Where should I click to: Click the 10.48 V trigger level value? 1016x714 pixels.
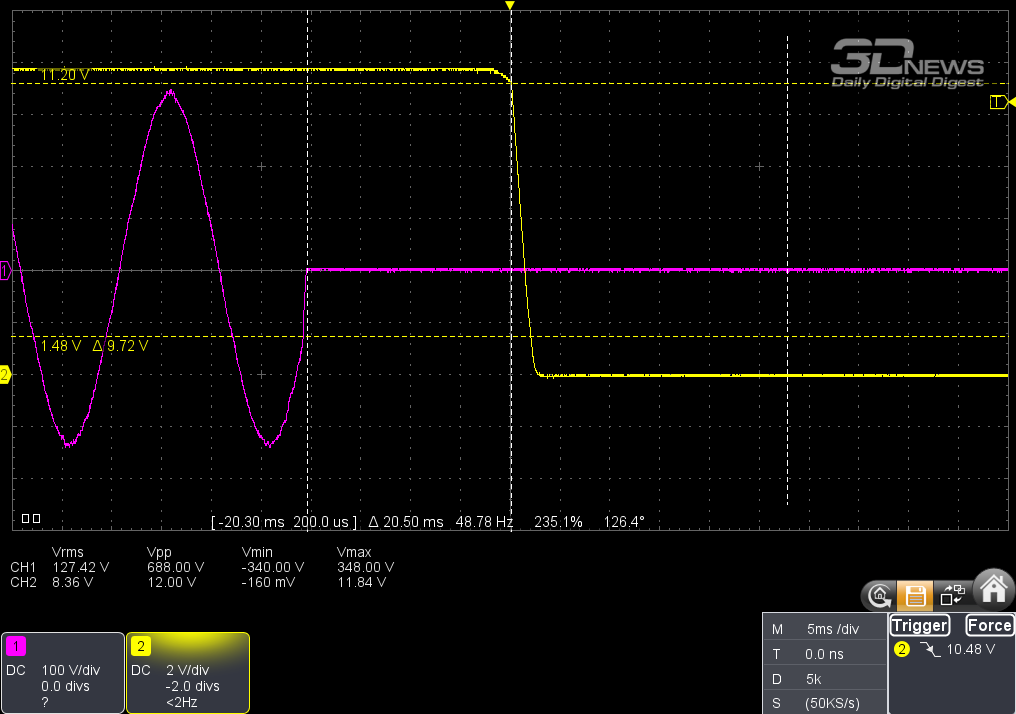(x=970, y=649)
